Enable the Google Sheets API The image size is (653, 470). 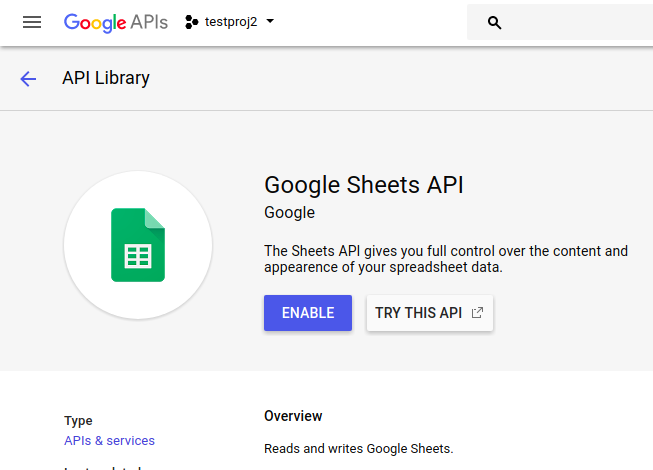coord(308,313)
